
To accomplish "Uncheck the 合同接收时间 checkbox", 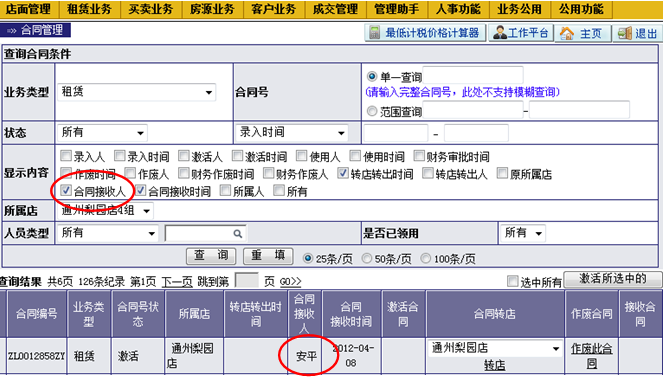I will (140, 190).
